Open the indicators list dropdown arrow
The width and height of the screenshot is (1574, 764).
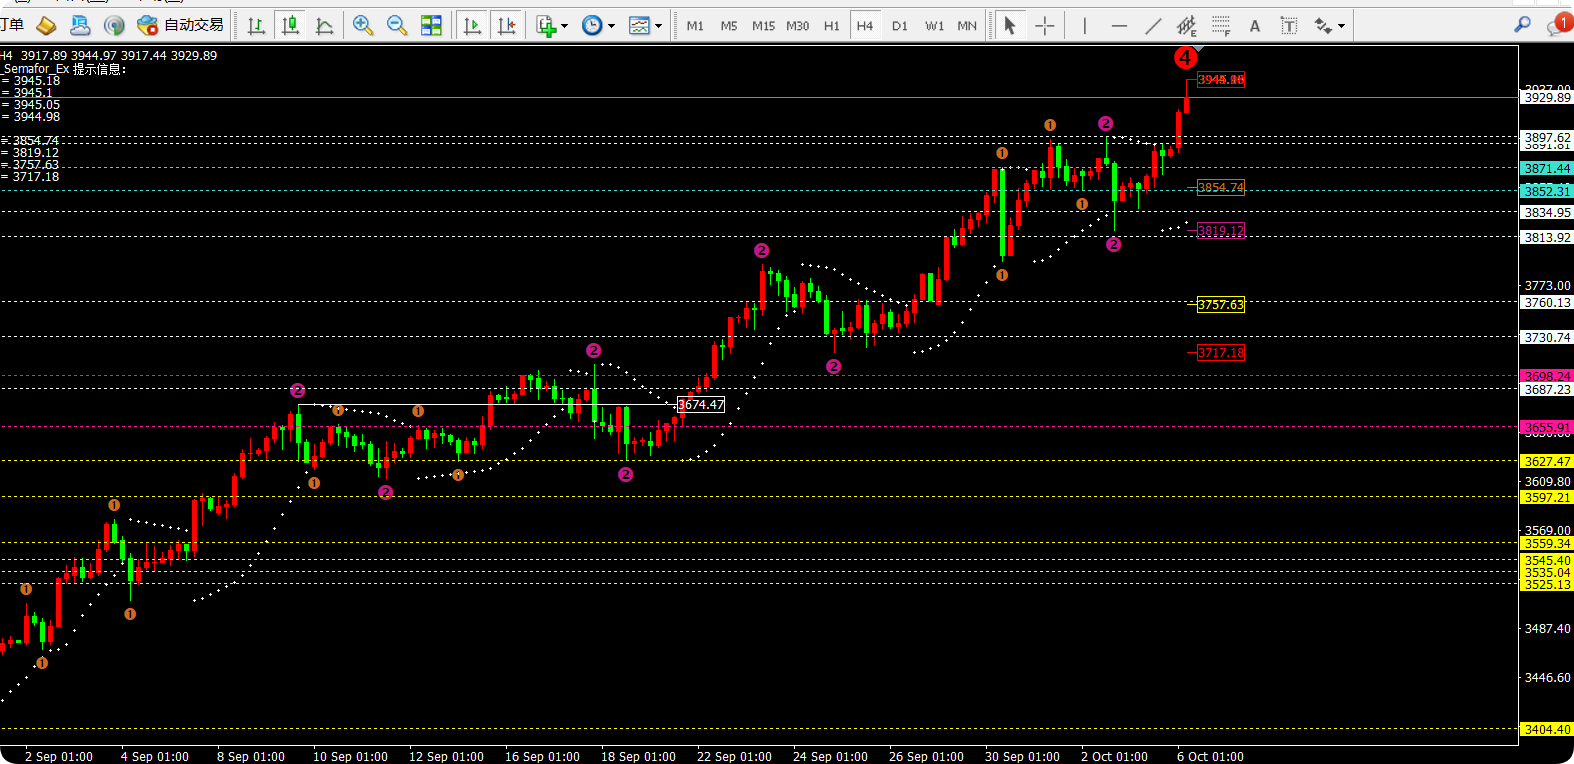565,26
